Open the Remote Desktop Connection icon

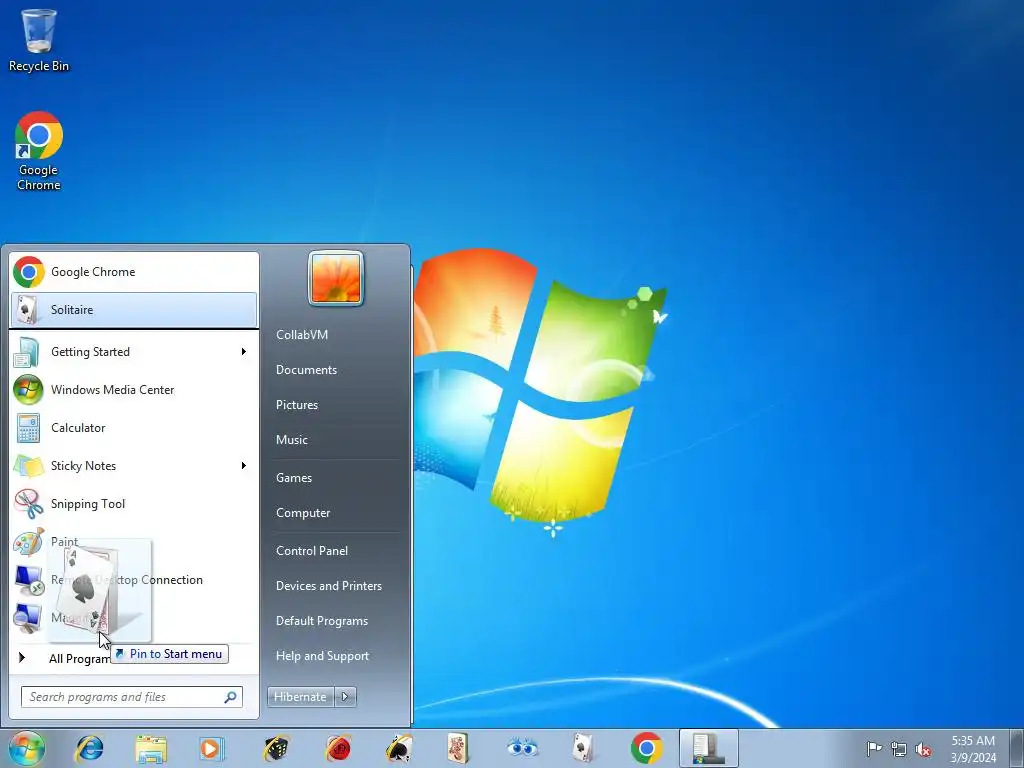29,580
